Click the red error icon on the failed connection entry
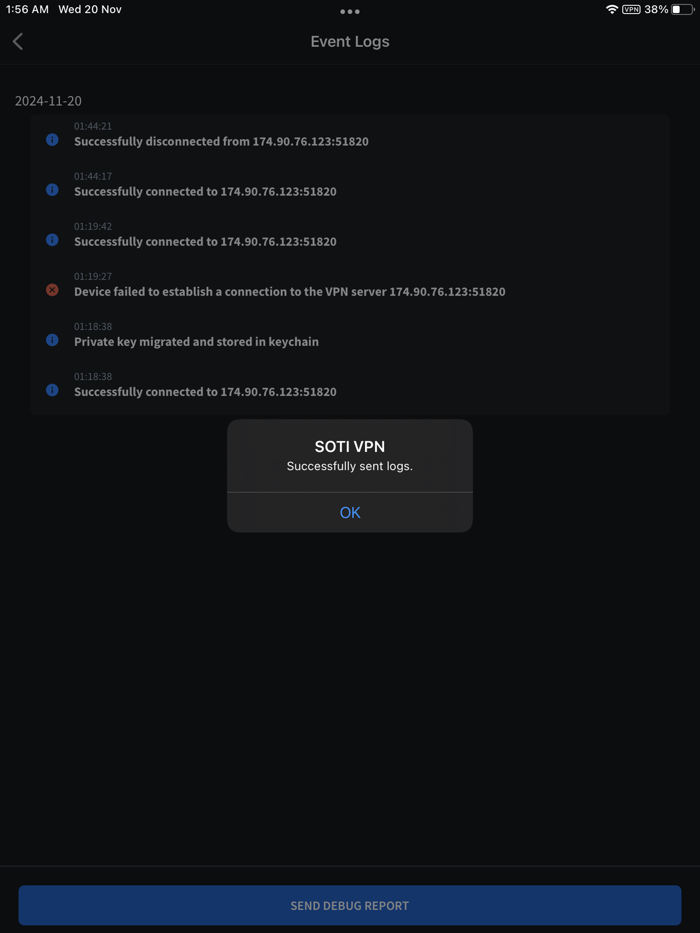The width and height of the screenshot is (700, 933). (52, 290)
